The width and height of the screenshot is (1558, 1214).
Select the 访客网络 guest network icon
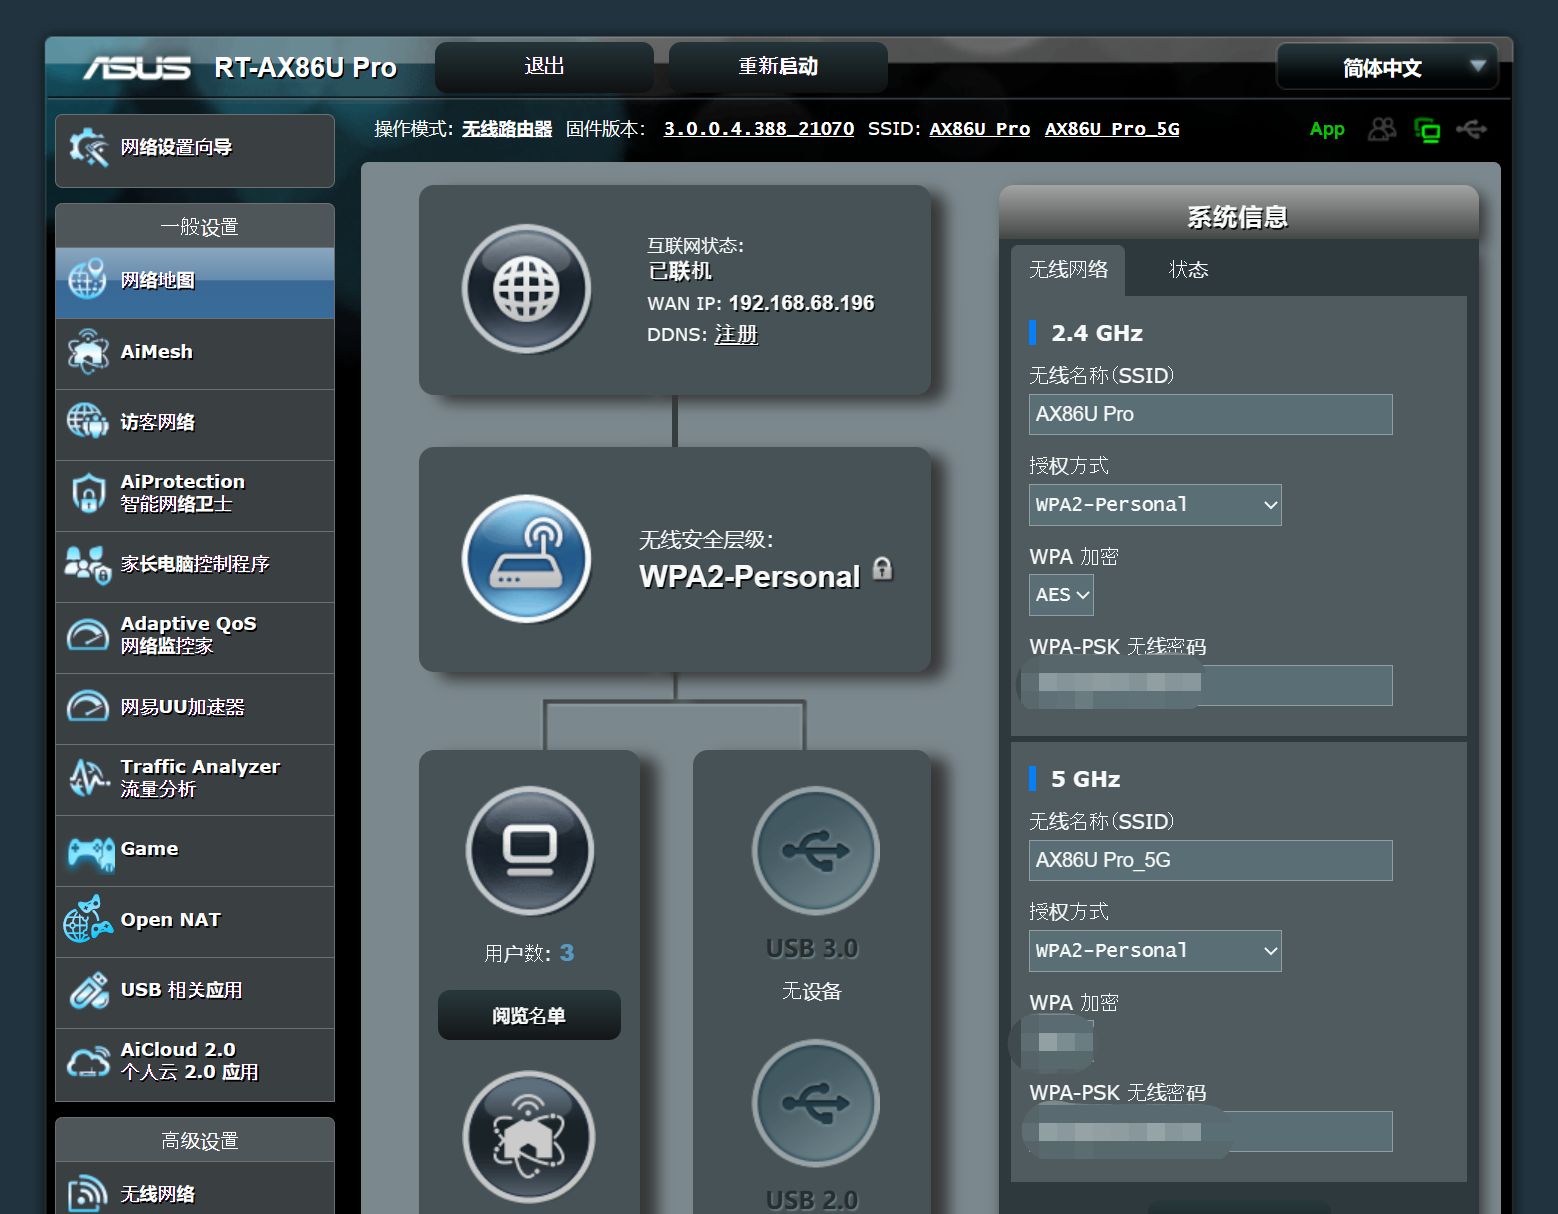tap(87, 422)
